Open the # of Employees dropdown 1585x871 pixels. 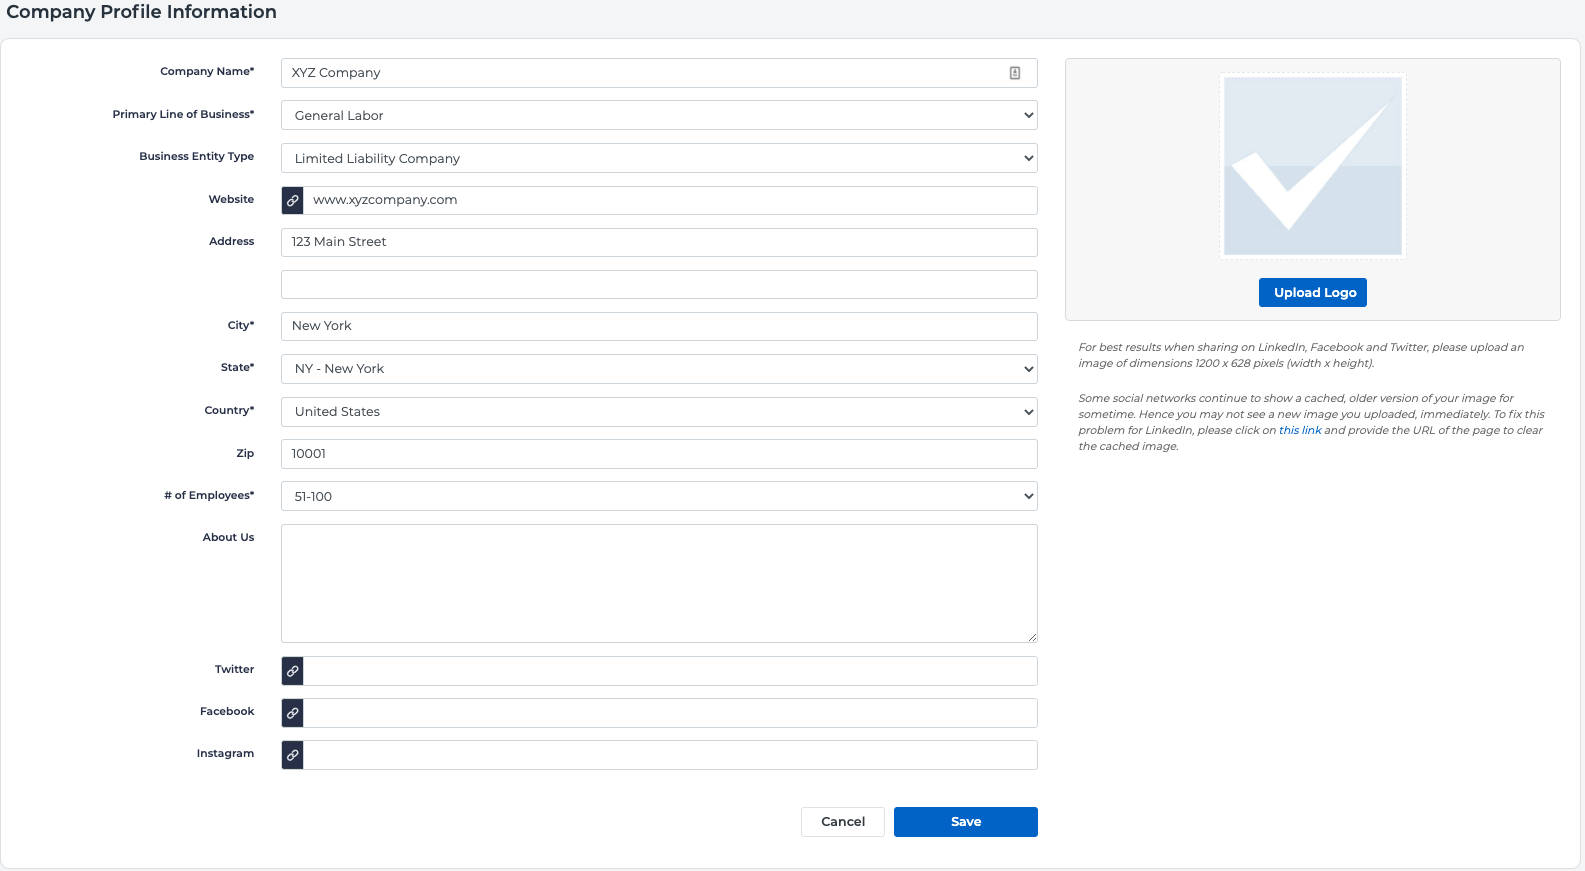coord(658,497)
